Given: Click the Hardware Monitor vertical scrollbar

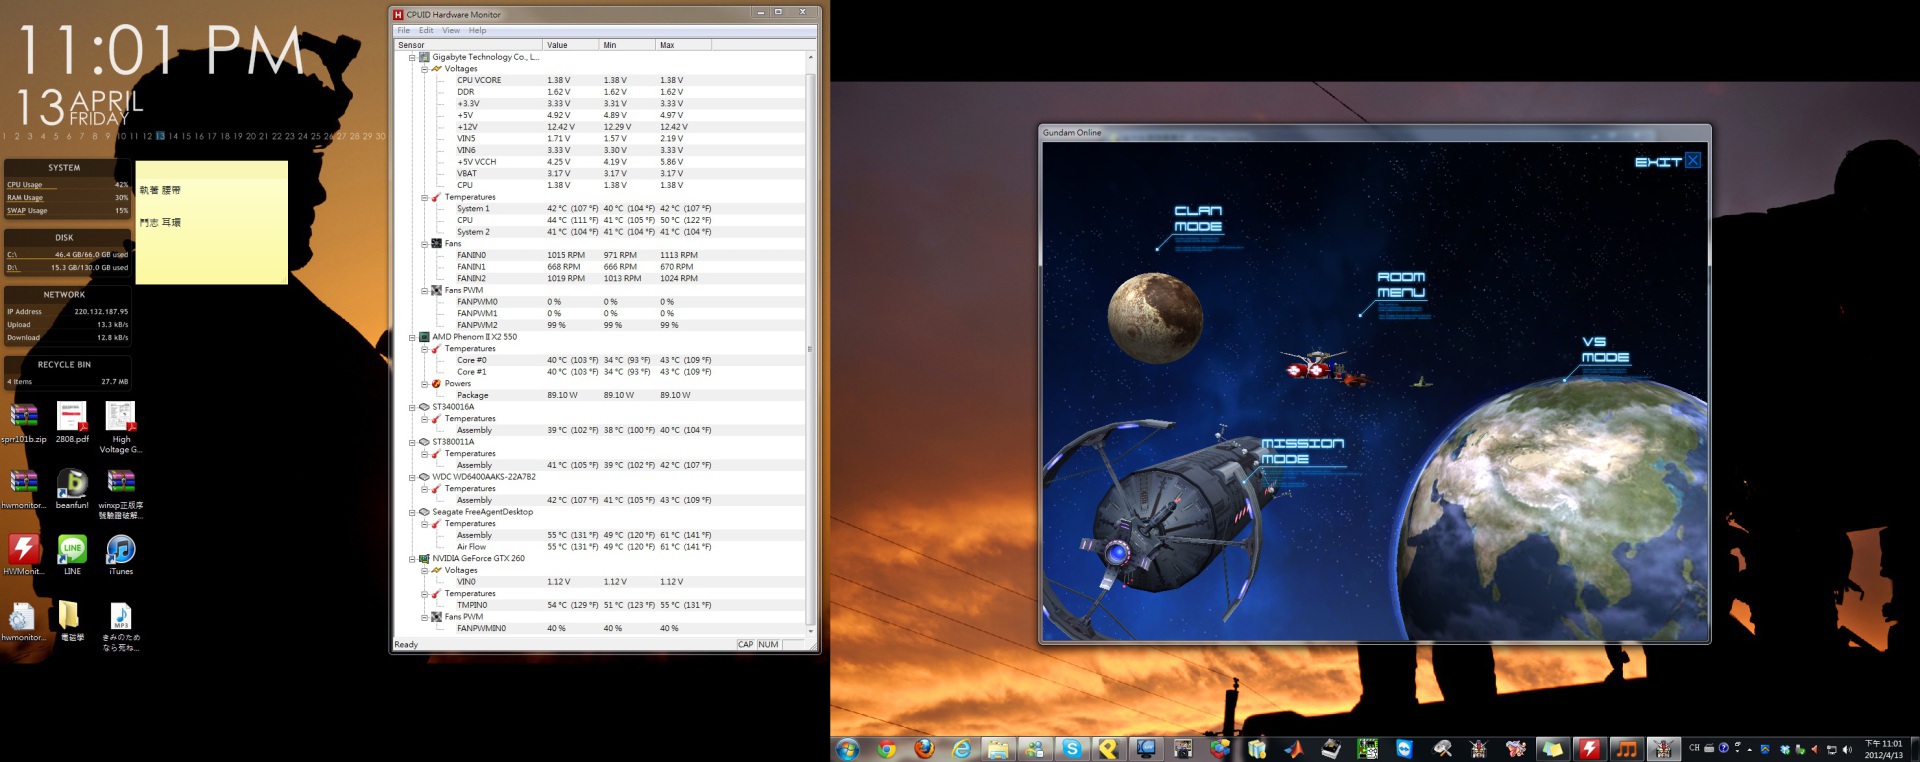Looking at the screenshot, I should (810, 350).
